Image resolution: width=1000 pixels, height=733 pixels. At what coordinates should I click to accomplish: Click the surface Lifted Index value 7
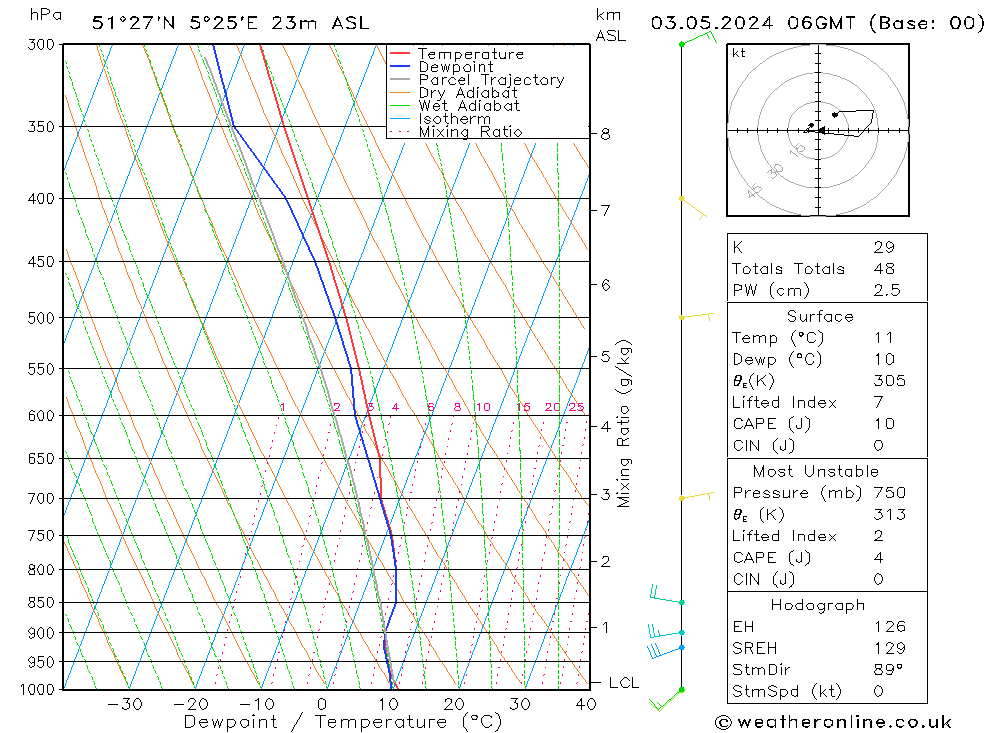(x=879, y=403)
